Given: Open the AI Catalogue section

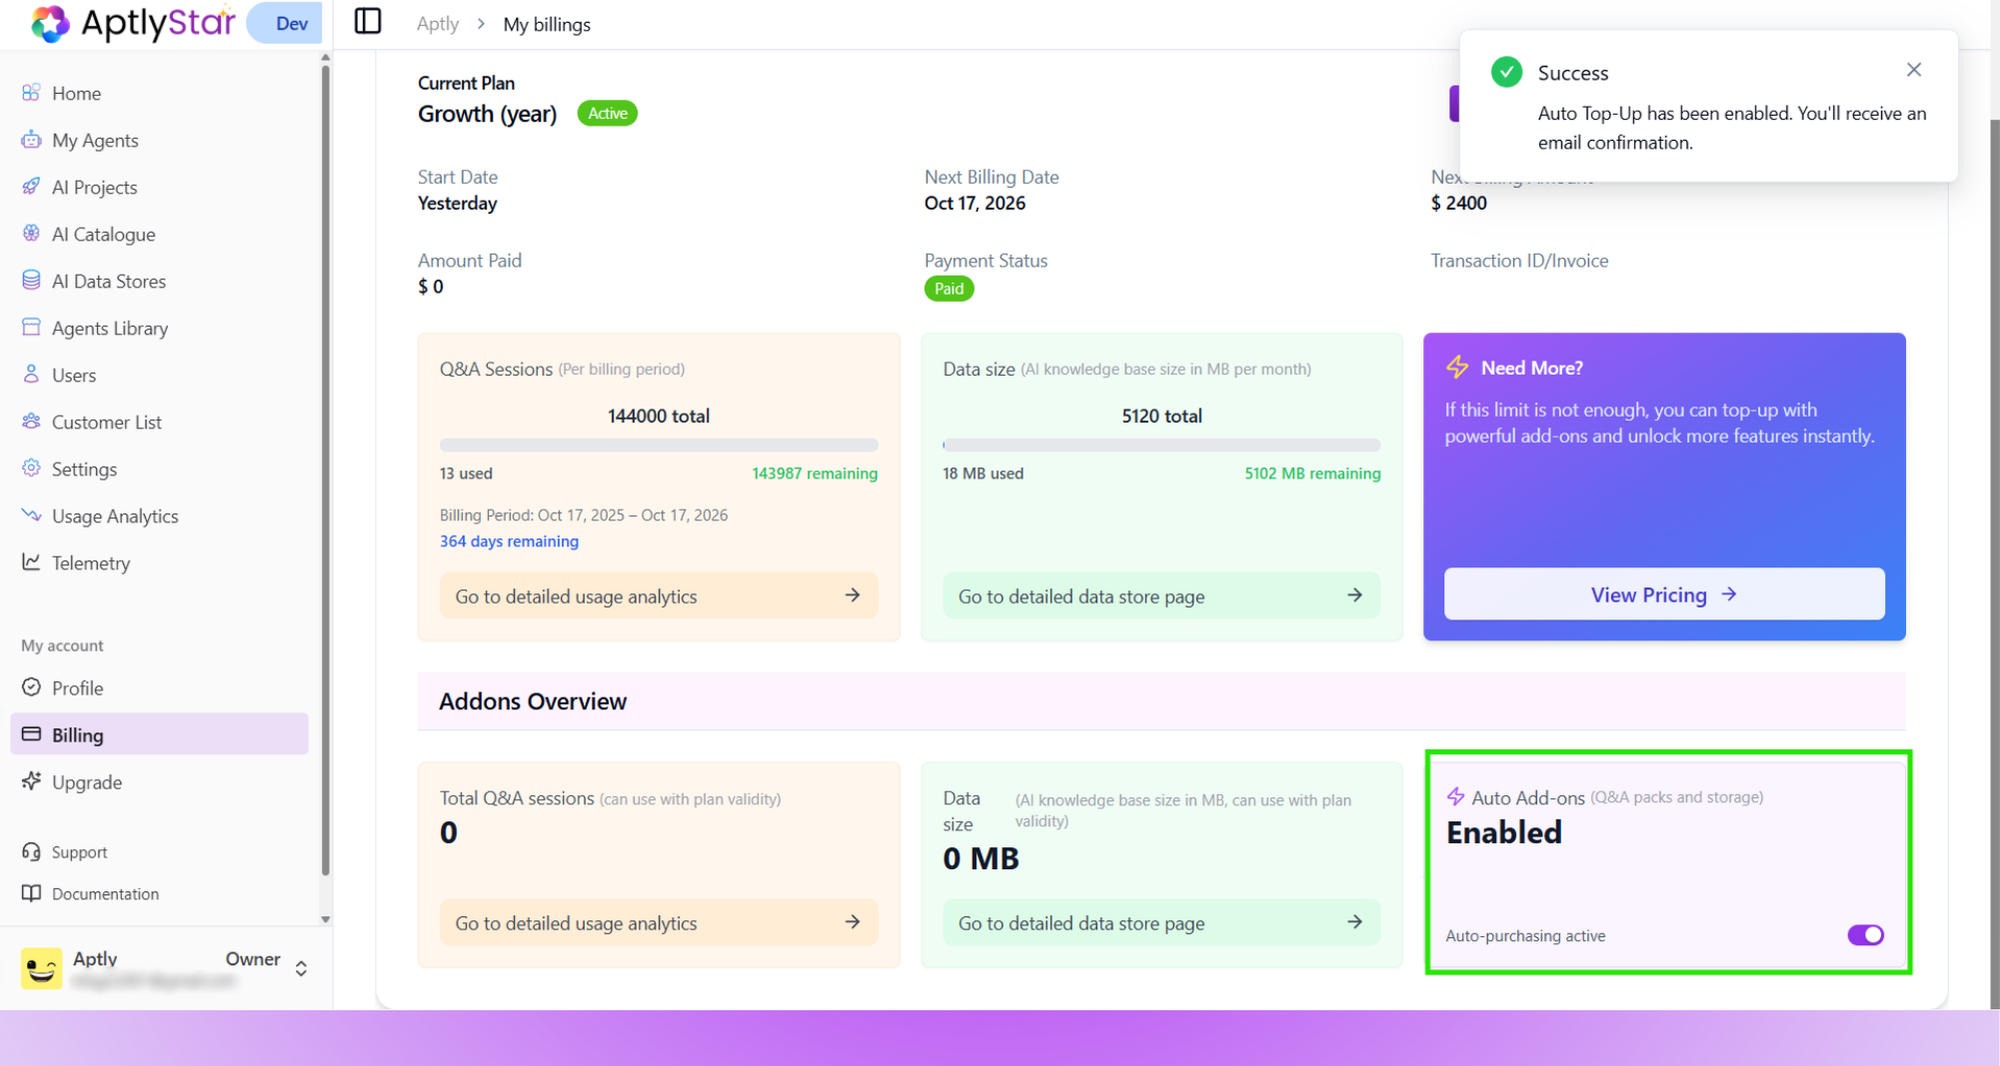Looking at the screenshot, I should pyautogui.click(x=102, y=234).
